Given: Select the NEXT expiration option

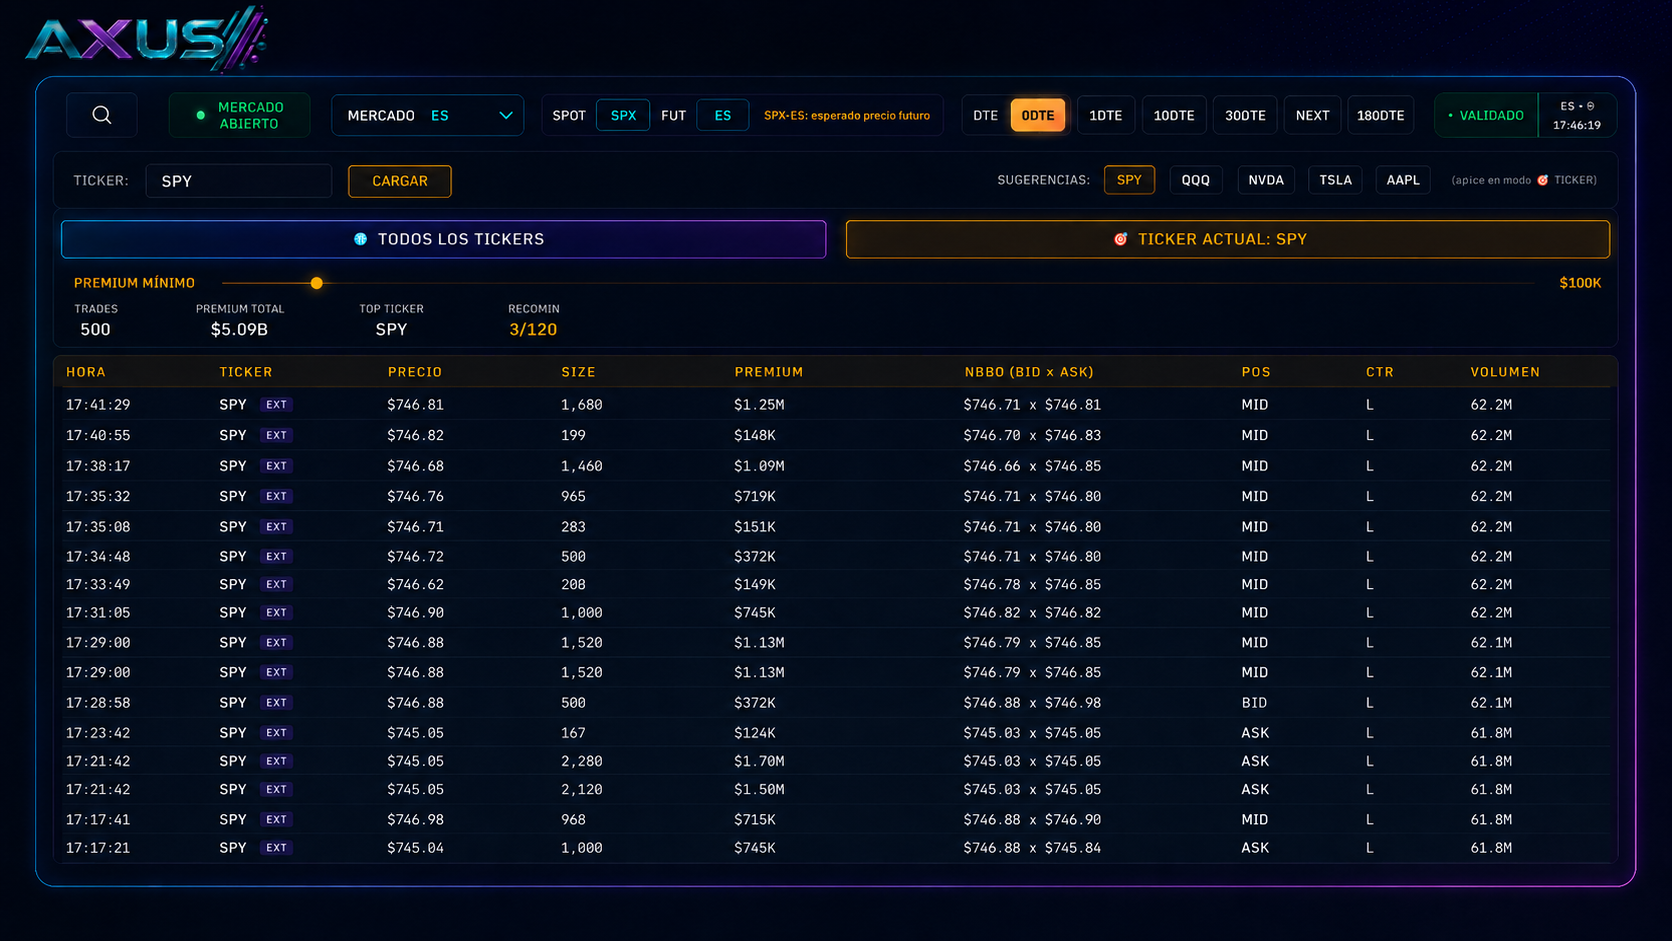Looking at the screenshot, I should [x=1312, y=115].
